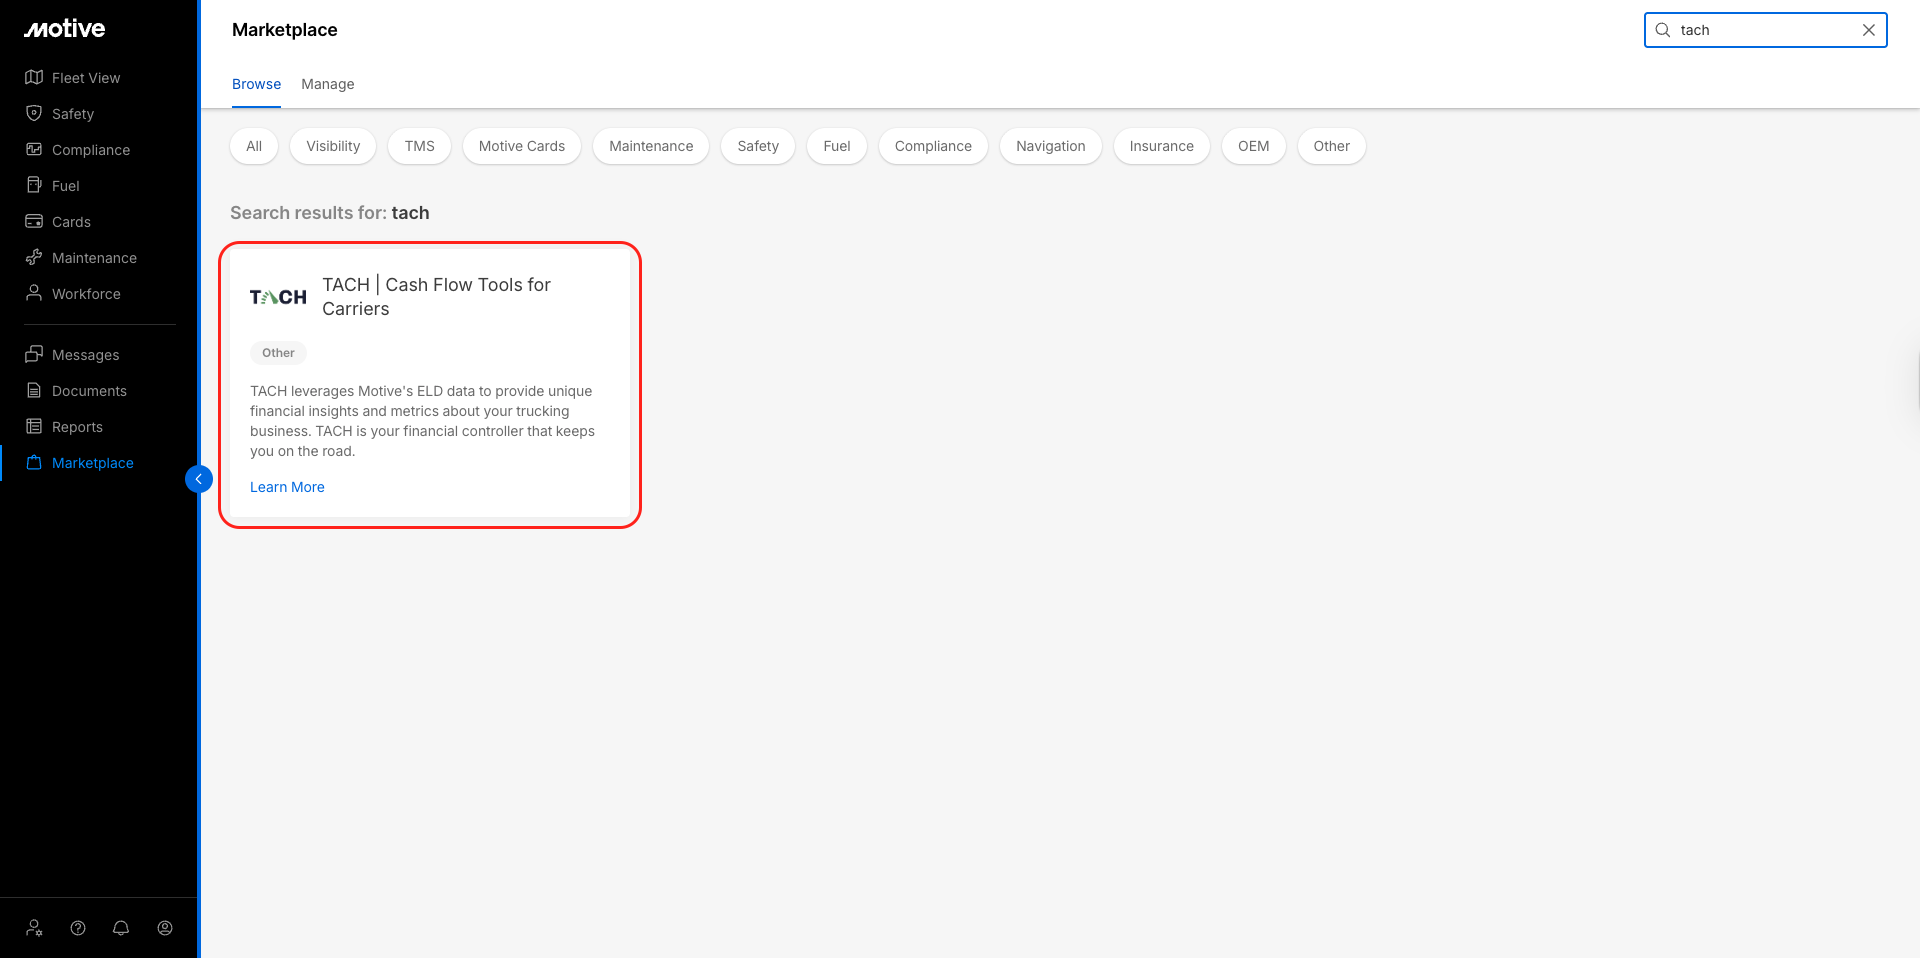Image resolution: width=1920 pixels, height=958 pixels.
Task: Click the Safety shield icon
Action: 34,113
